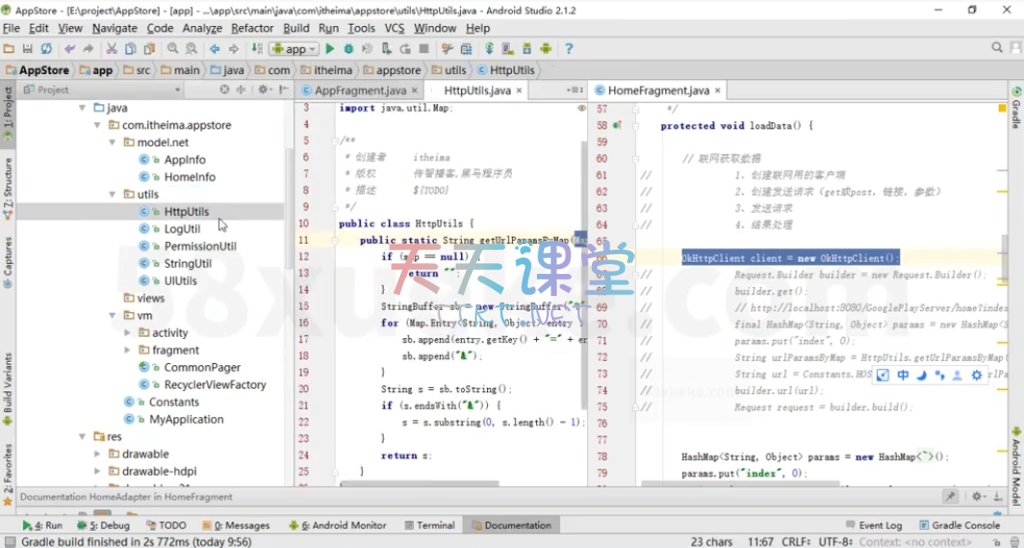The width and height of the screenshot is (1024, 548).
Task: Click the Undo arrow in toolbar
Action: click(69, 48)
